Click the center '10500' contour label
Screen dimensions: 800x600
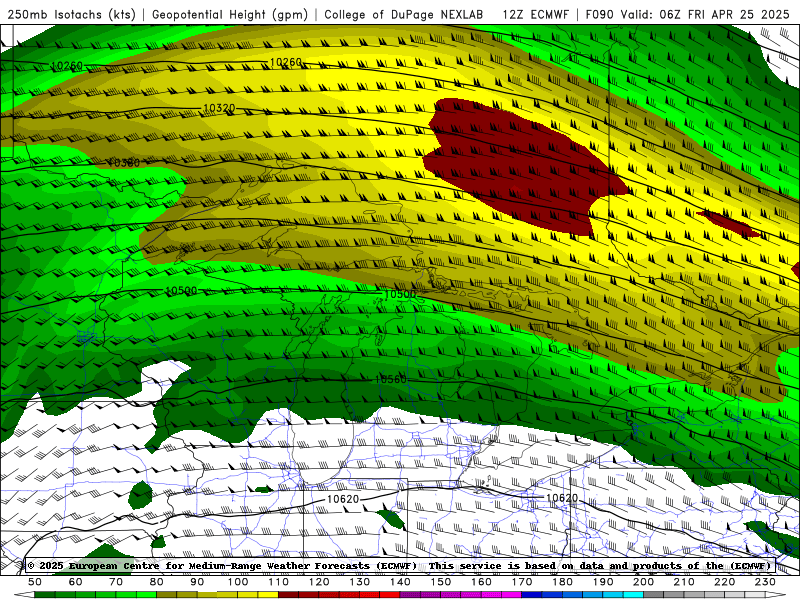point(399,294)
